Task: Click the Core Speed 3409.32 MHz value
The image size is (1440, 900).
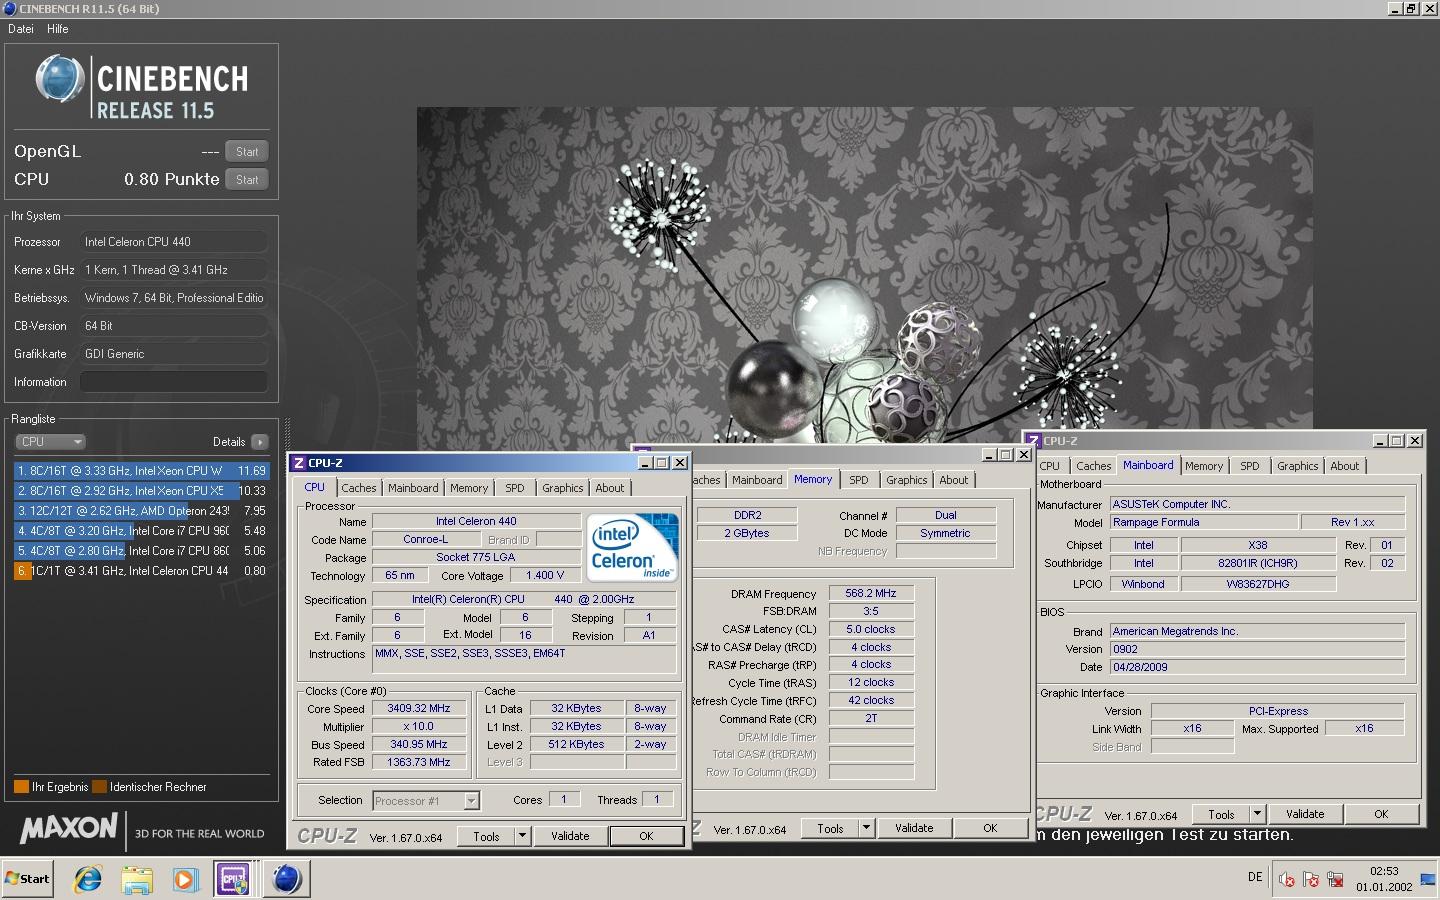Action: [419, 709]
